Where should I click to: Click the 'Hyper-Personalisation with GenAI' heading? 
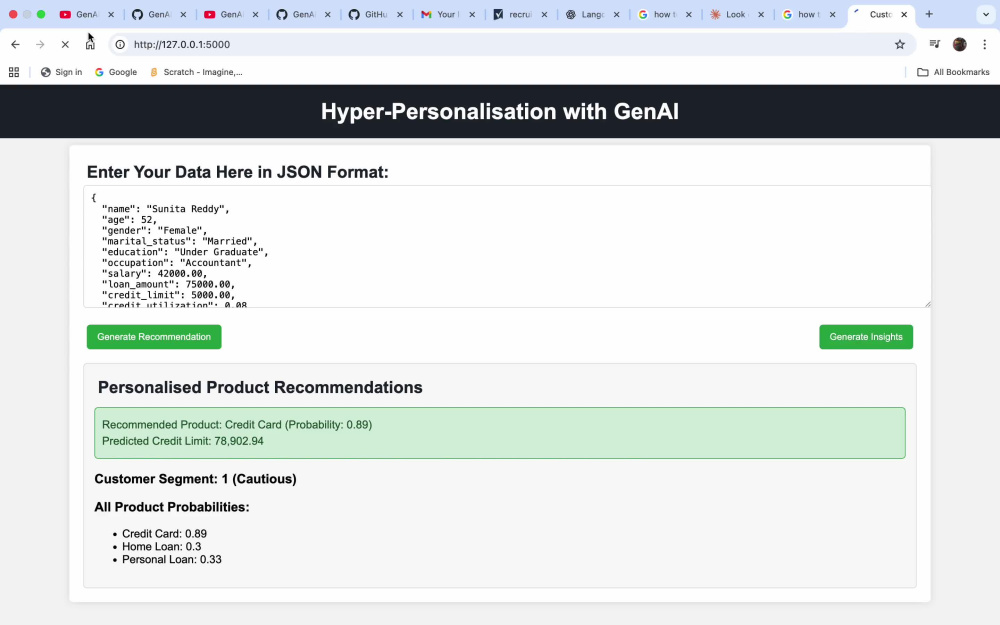(x=499, y=112)
